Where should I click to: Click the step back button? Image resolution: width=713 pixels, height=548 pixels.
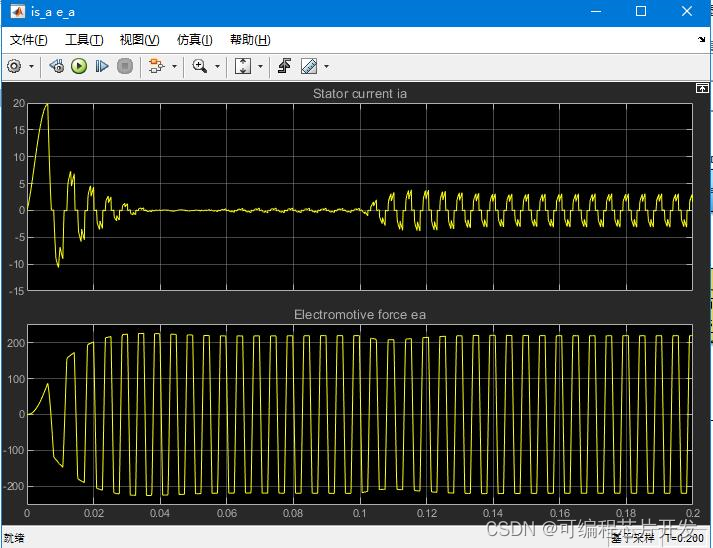pos(56,66)
